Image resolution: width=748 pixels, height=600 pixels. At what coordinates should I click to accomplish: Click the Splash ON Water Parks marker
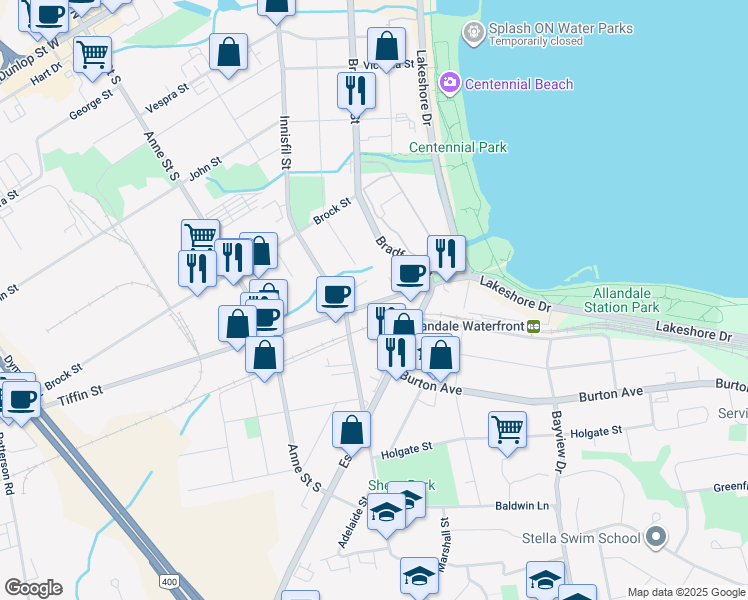coord(472,35)
